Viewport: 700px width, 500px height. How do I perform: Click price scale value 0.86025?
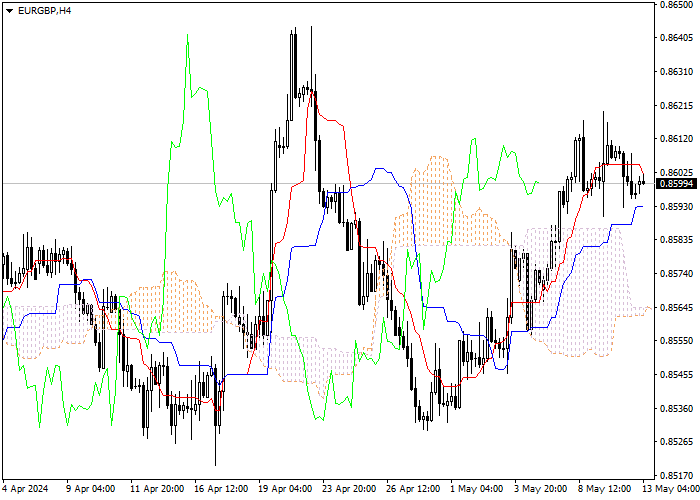tap(676, 172)
